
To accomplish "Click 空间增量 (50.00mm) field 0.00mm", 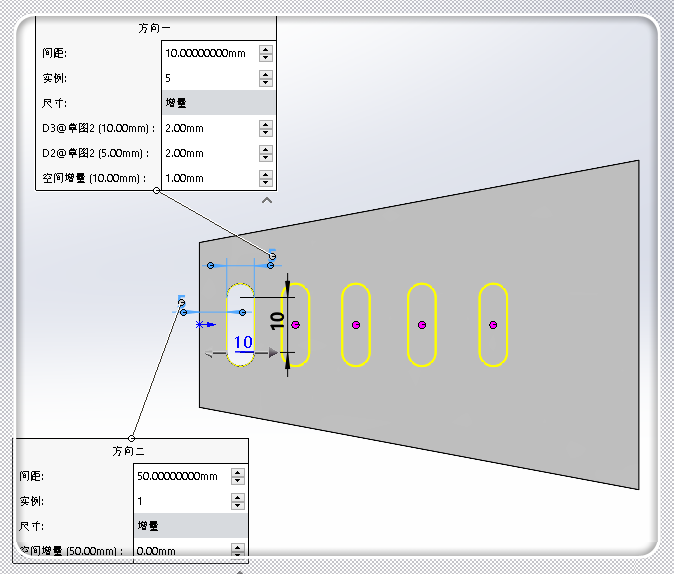I will [182, 551].
